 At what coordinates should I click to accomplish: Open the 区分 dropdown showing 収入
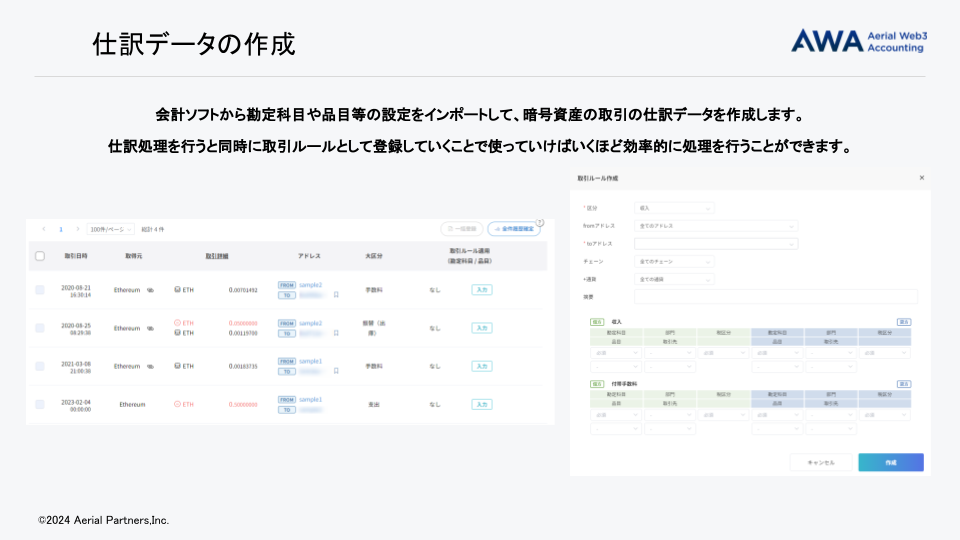pos(675,208)
